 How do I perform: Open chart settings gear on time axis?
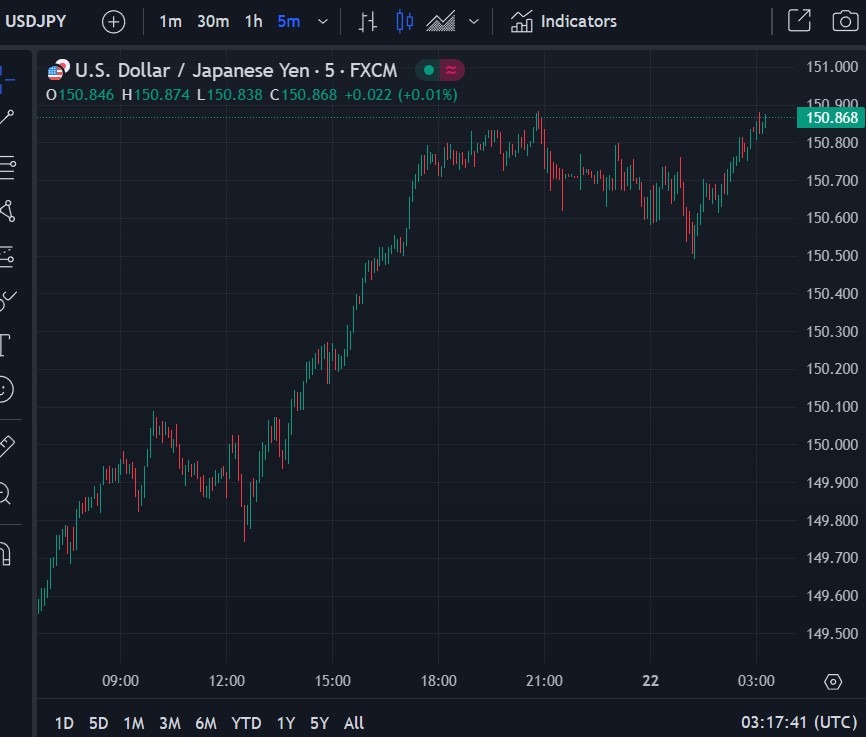833,682
